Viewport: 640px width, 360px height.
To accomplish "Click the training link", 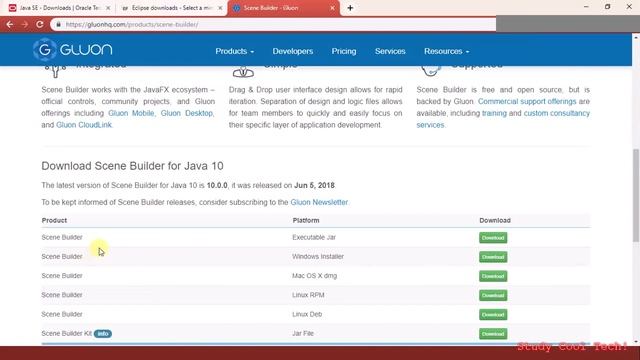I will click(x=494, y=113).
